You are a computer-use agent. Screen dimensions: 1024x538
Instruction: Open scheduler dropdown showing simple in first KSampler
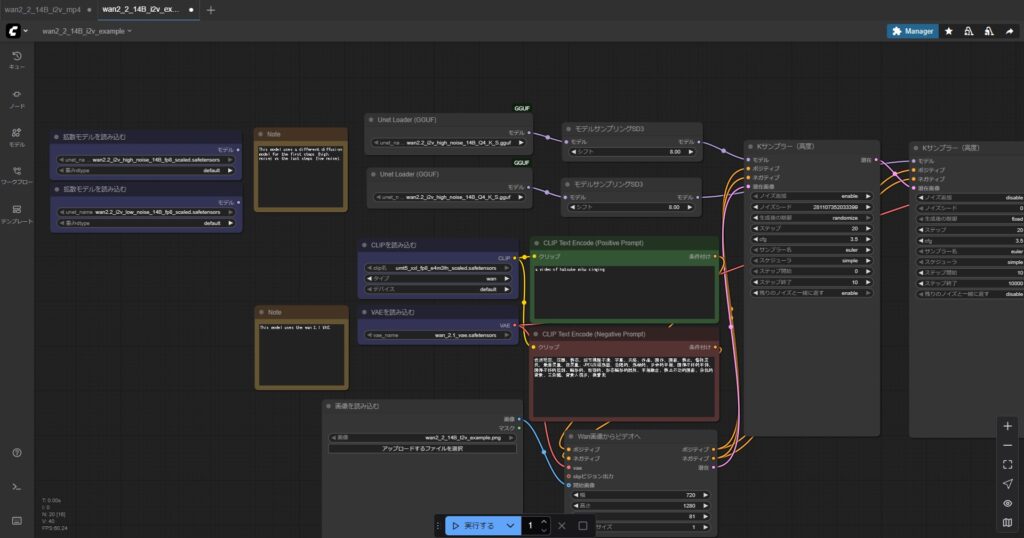point(812,261)
